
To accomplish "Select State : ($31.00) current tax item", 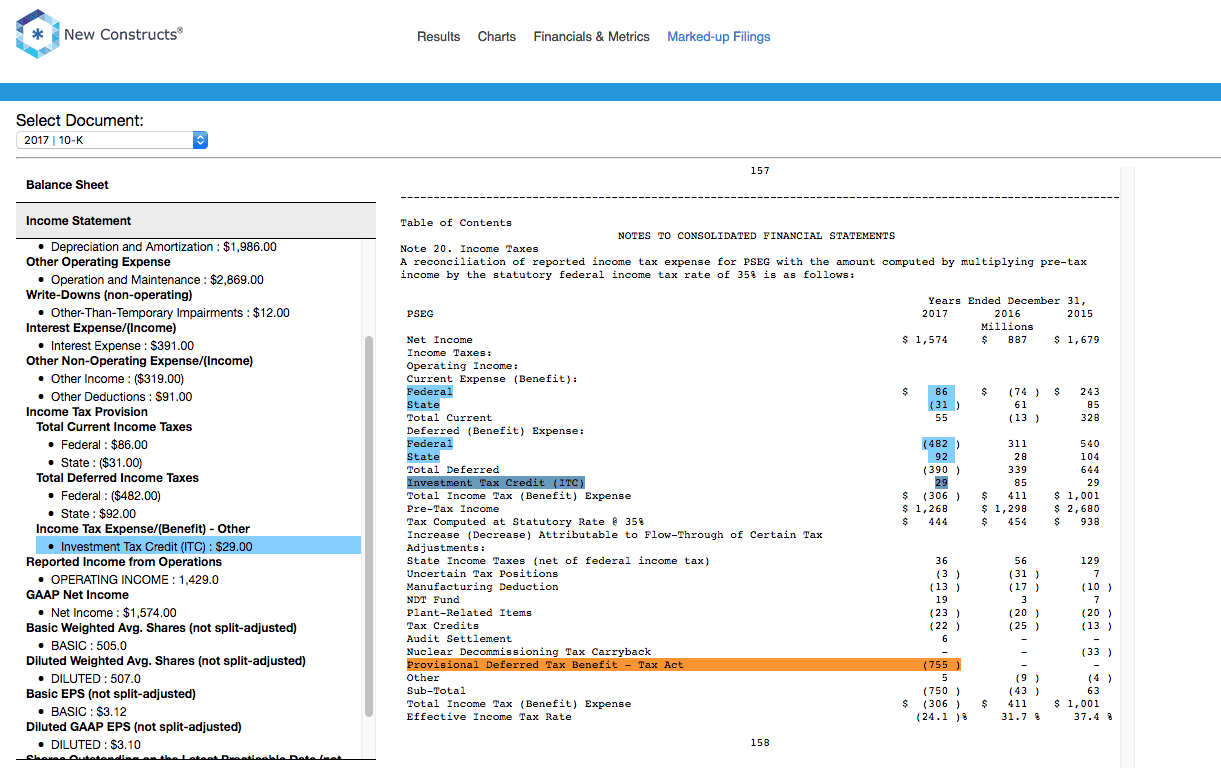I will (x=101, y=463).
